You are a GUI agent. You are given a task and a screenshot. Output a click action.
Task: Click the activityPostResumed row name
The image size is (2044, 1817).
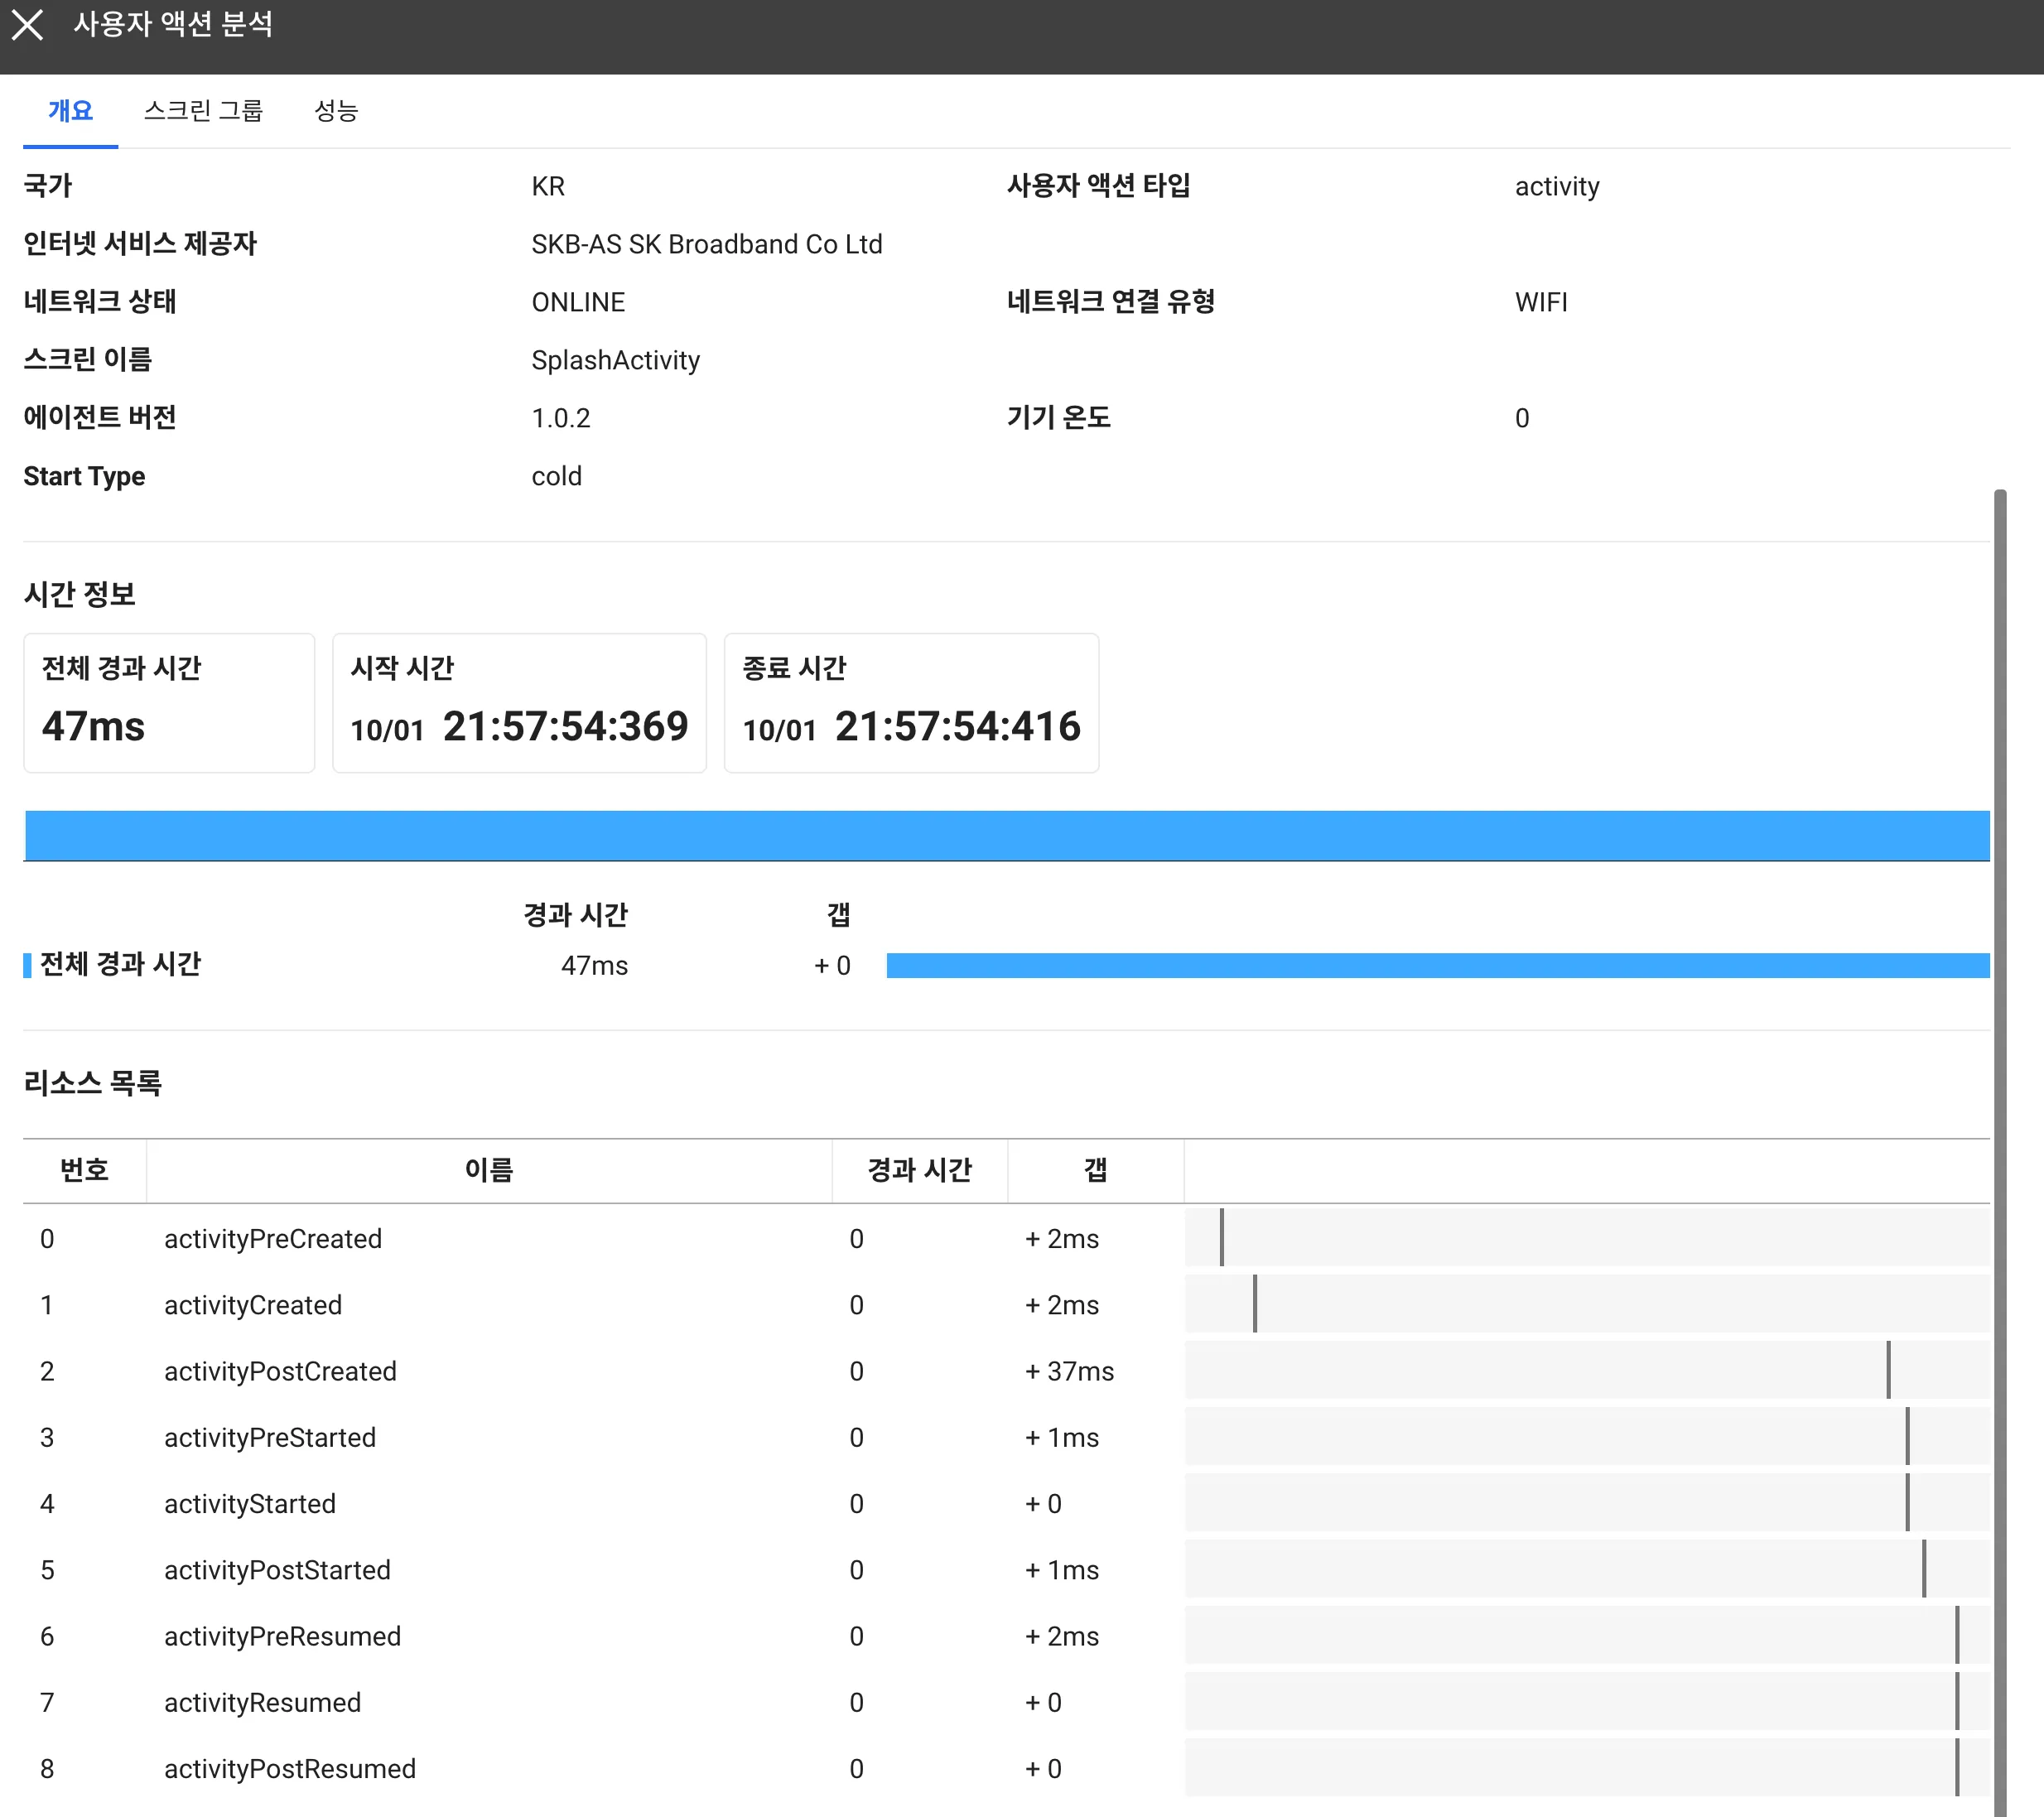pyautogui.click(x=290, y=1769)
